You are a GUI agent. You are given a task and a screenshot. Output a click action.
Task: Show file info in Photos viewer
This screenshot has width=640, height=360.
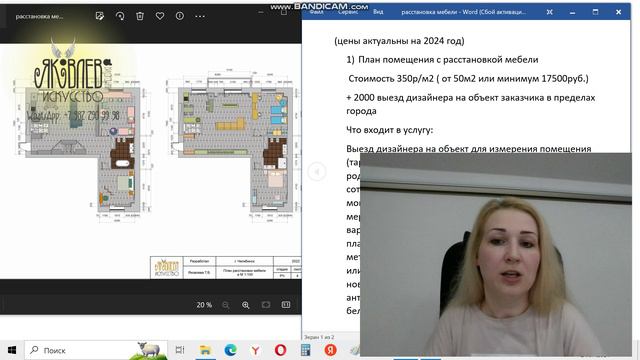point(180,16)
